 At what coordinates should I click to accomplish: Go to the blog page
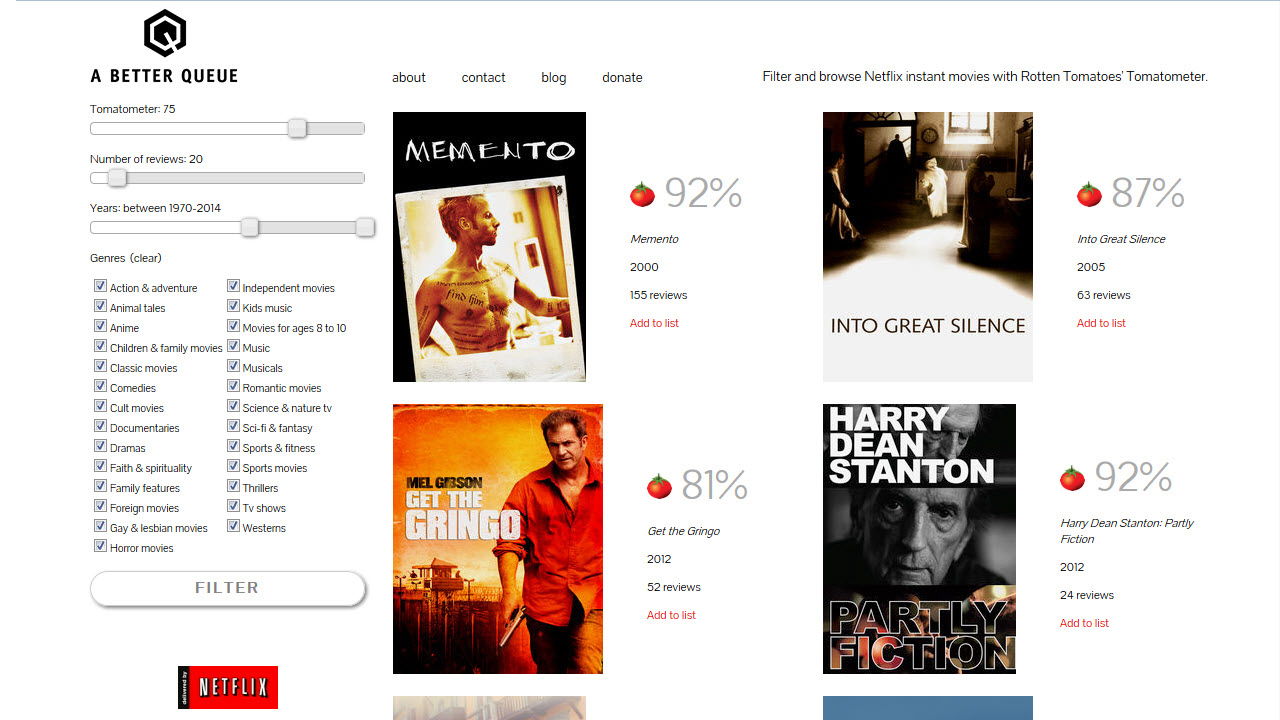(x=553, y=78)
